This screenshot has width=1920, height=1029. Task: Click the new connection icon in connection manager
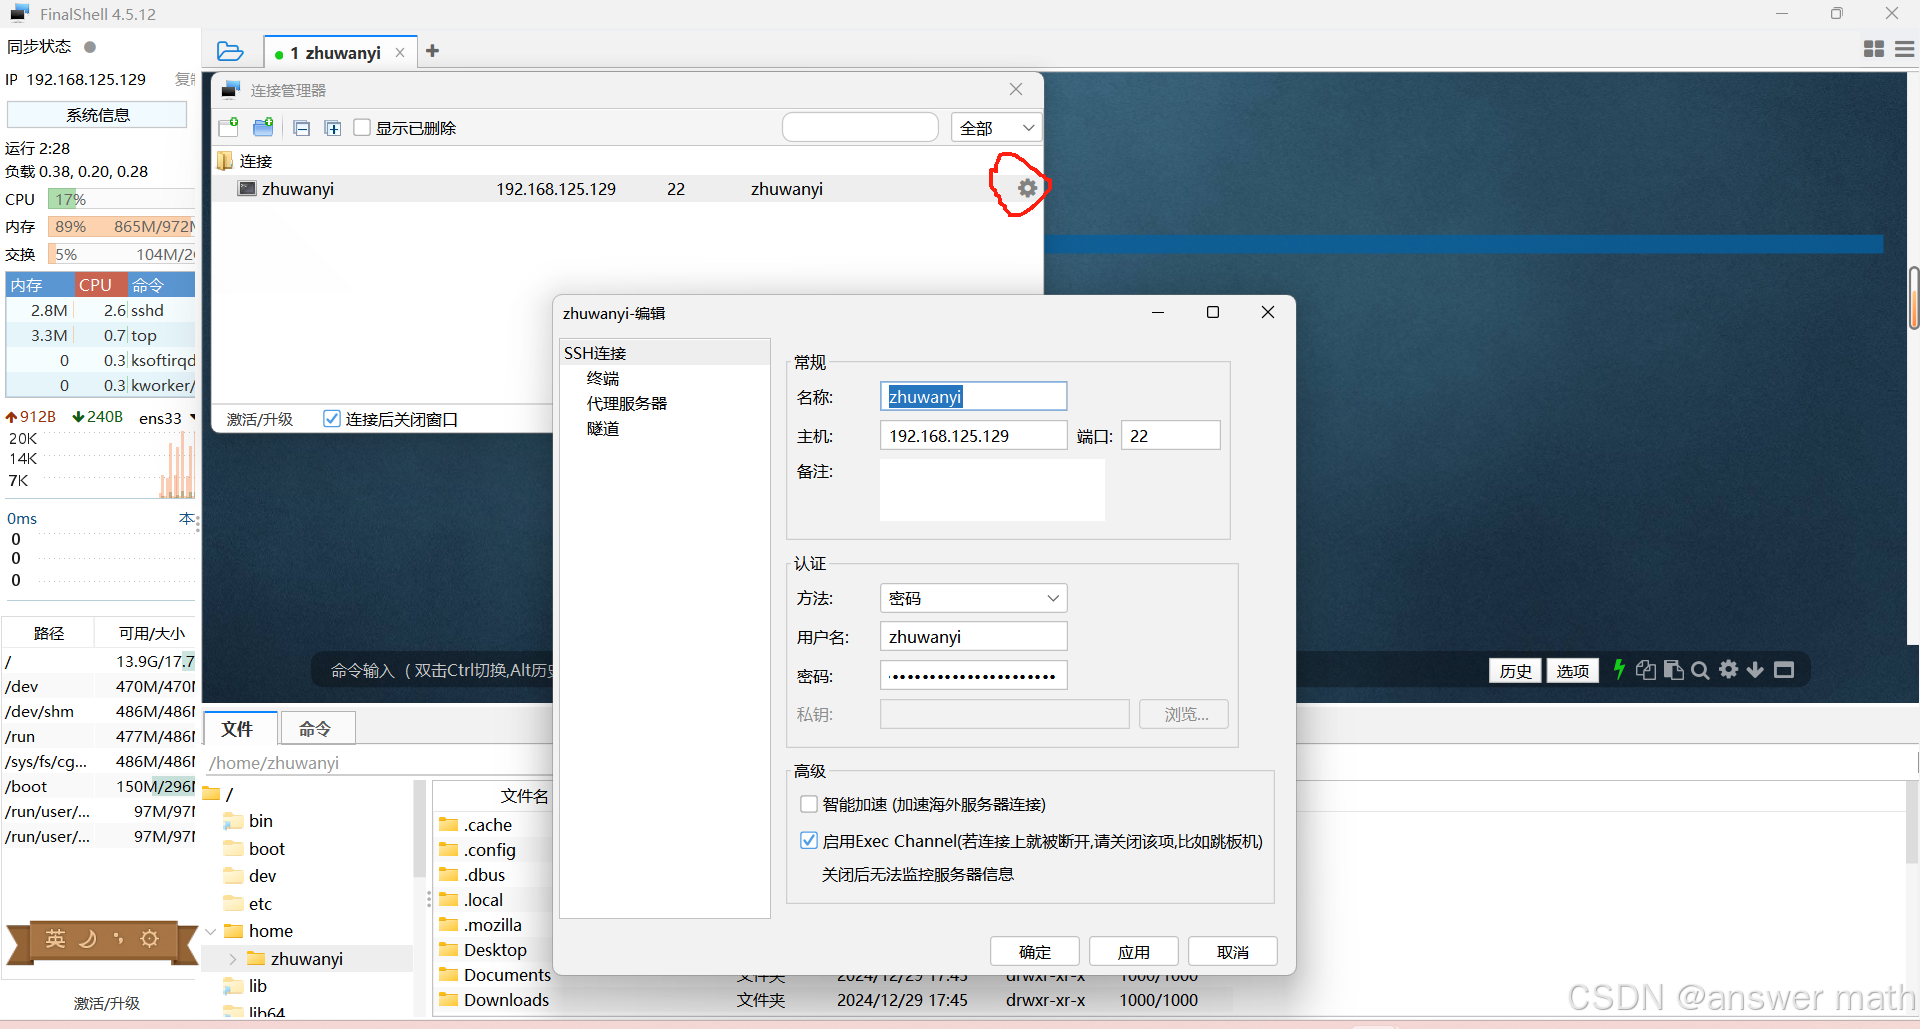tap(229, 127)
